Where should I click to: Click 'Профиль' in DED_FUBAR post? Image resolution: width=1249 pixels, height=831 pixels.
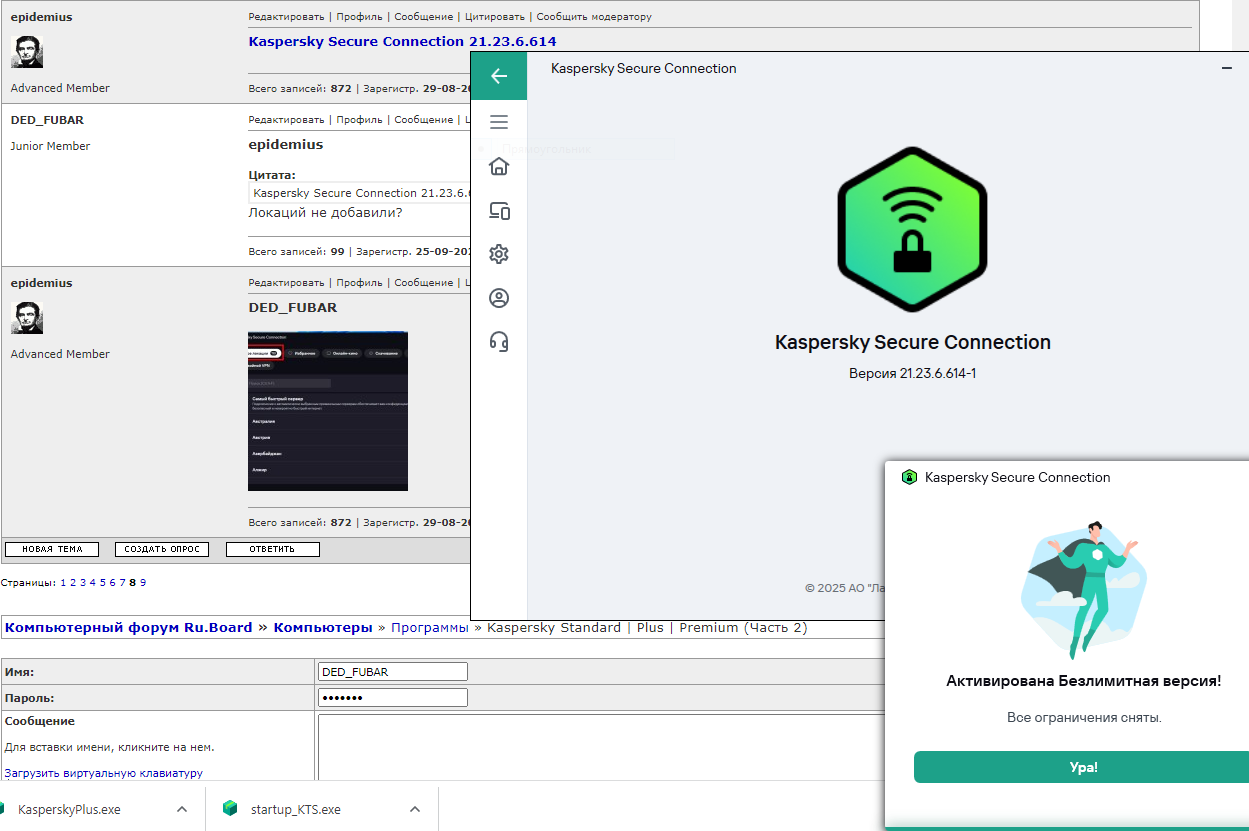(359, 120)
